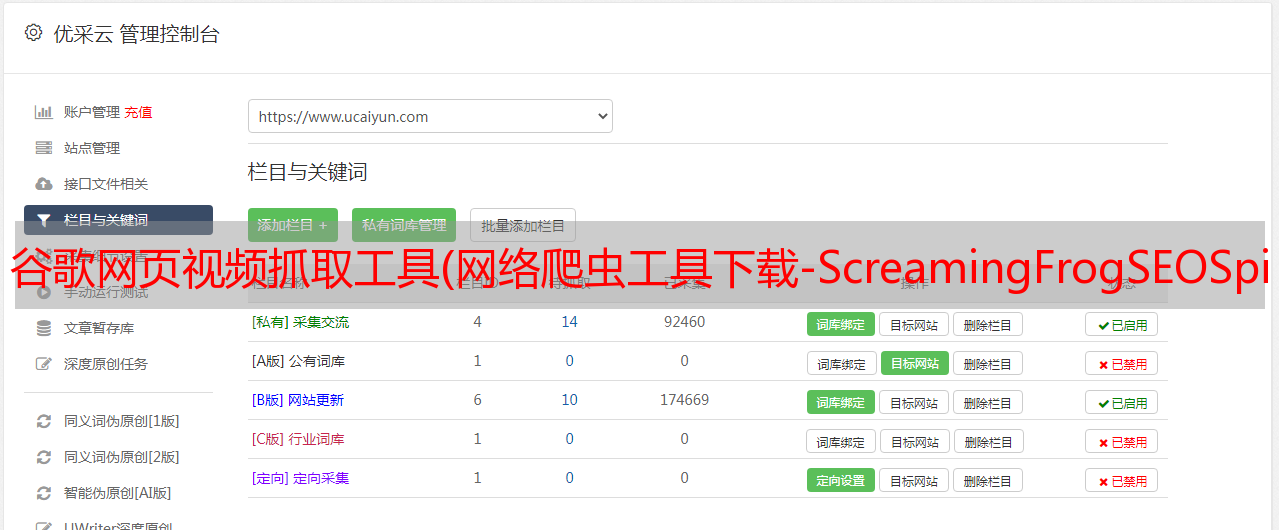Open the [私有] 采集交流 column

click(x=300, y=322)
